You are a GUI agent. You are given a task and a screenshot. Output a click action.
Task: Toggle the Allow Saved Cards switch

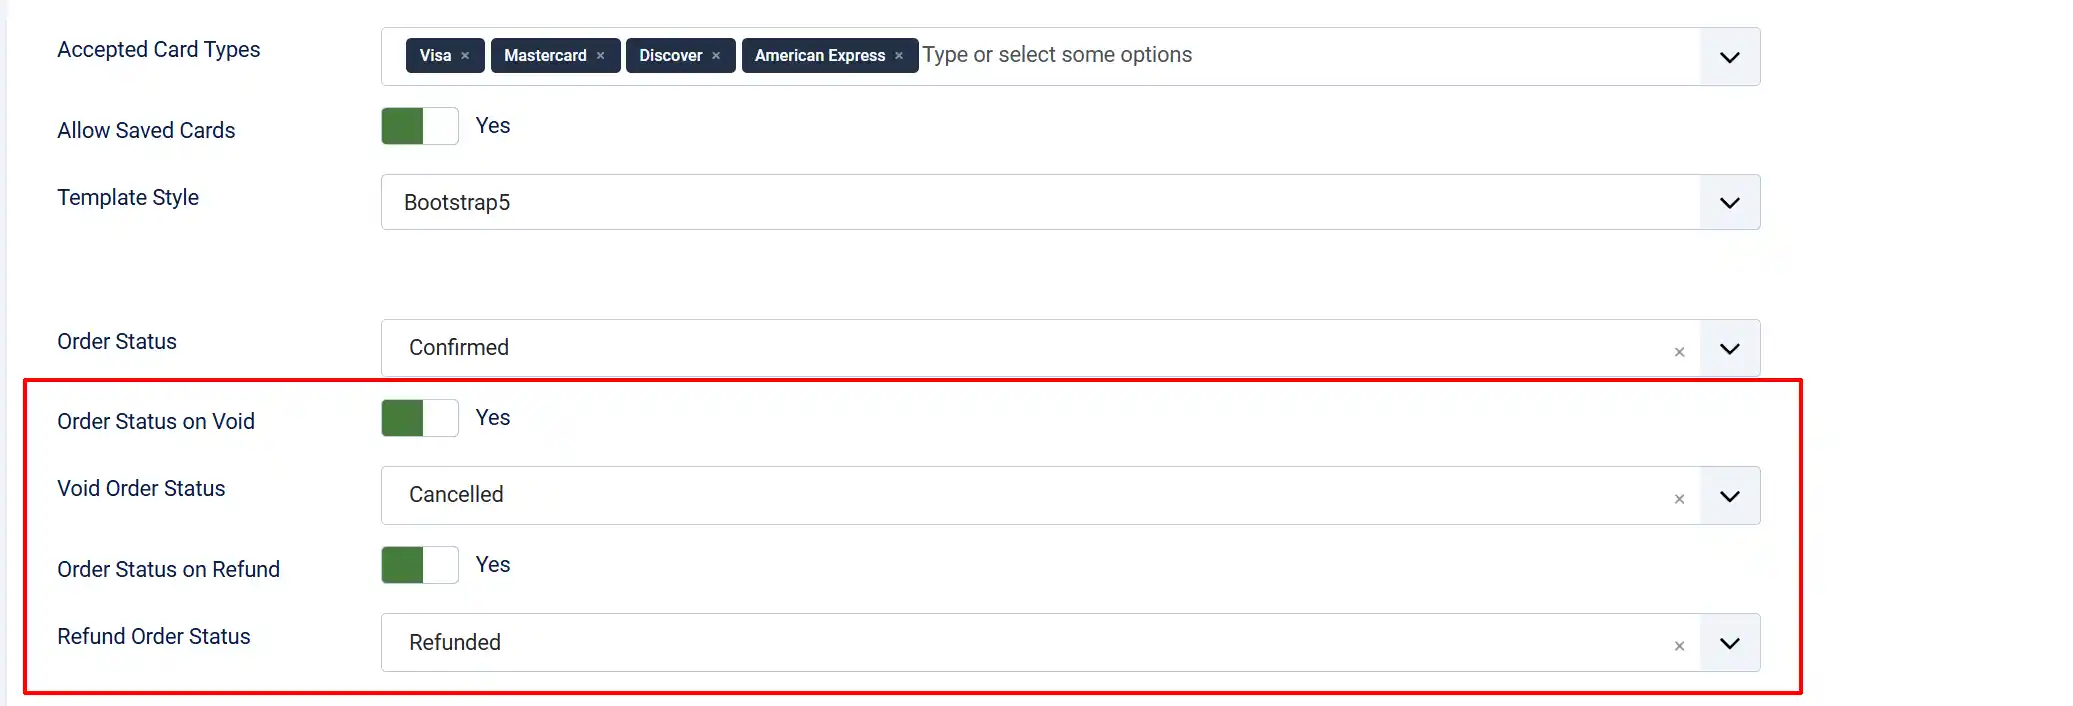click(x=420, y=126)
